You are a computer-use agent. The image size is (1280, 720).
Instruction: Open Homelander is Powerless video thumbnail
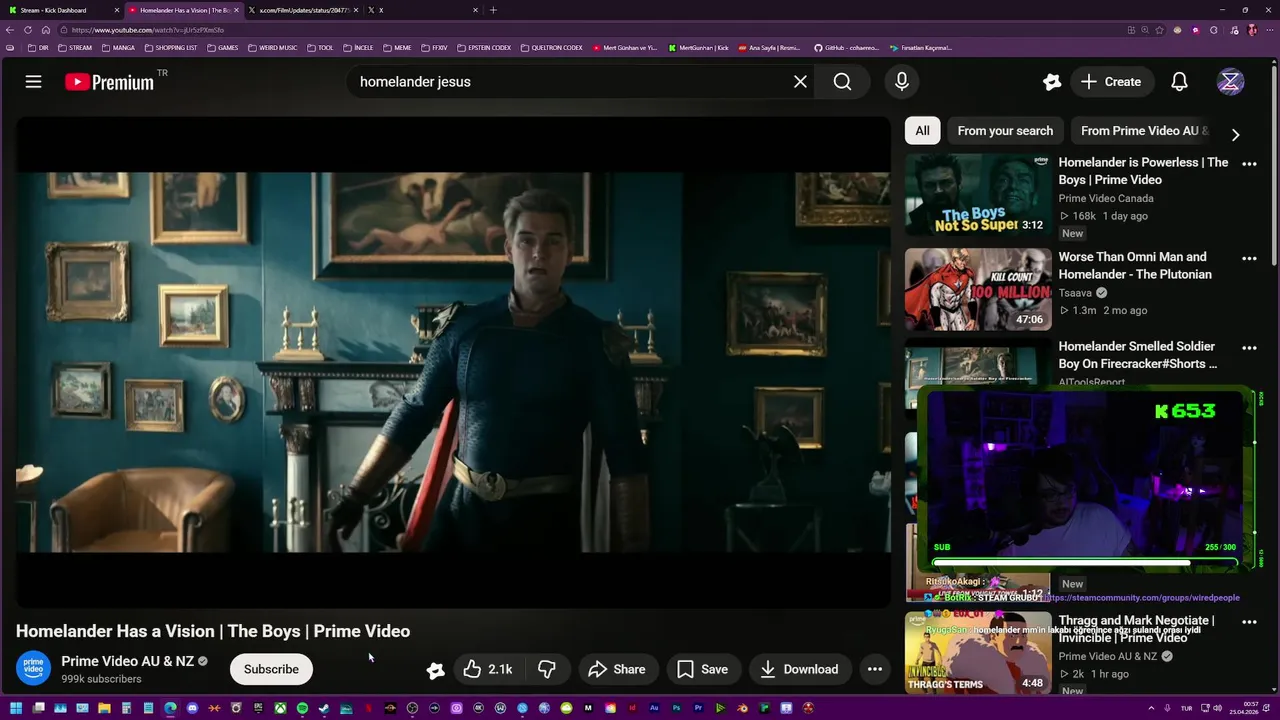tap(978, 194)
